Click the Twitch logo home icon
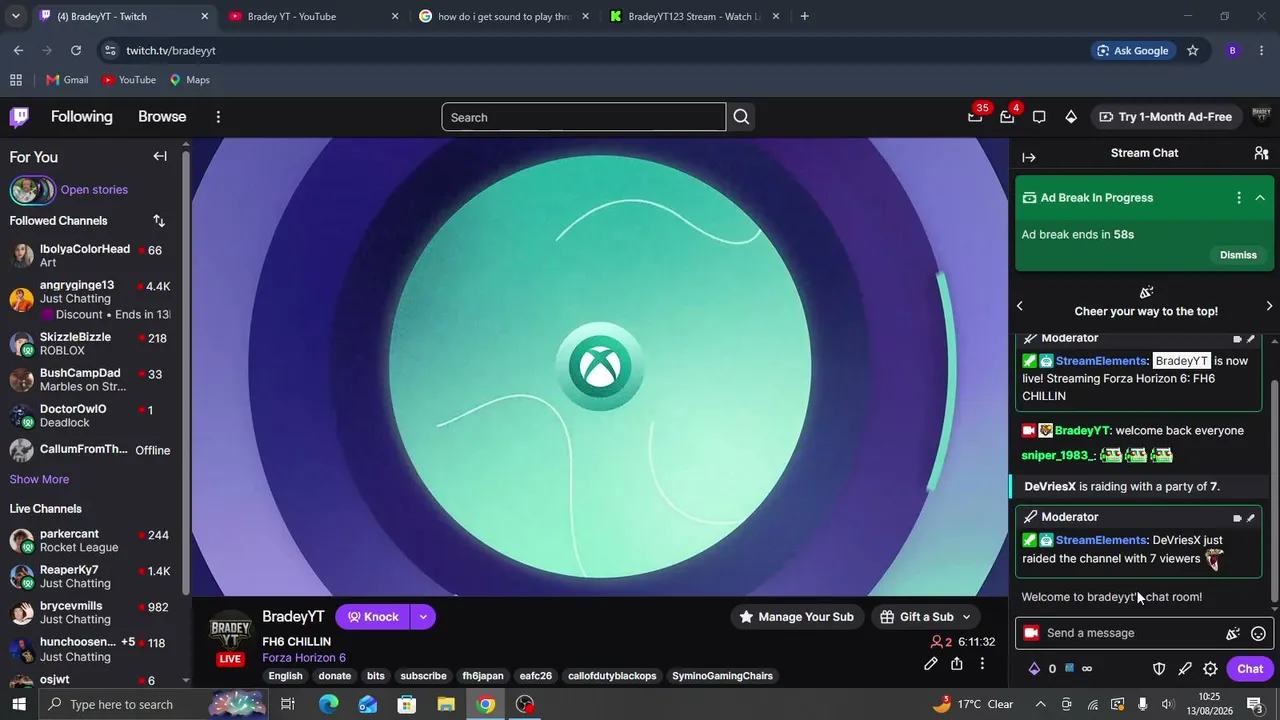1280x720 pixels. 19,117
